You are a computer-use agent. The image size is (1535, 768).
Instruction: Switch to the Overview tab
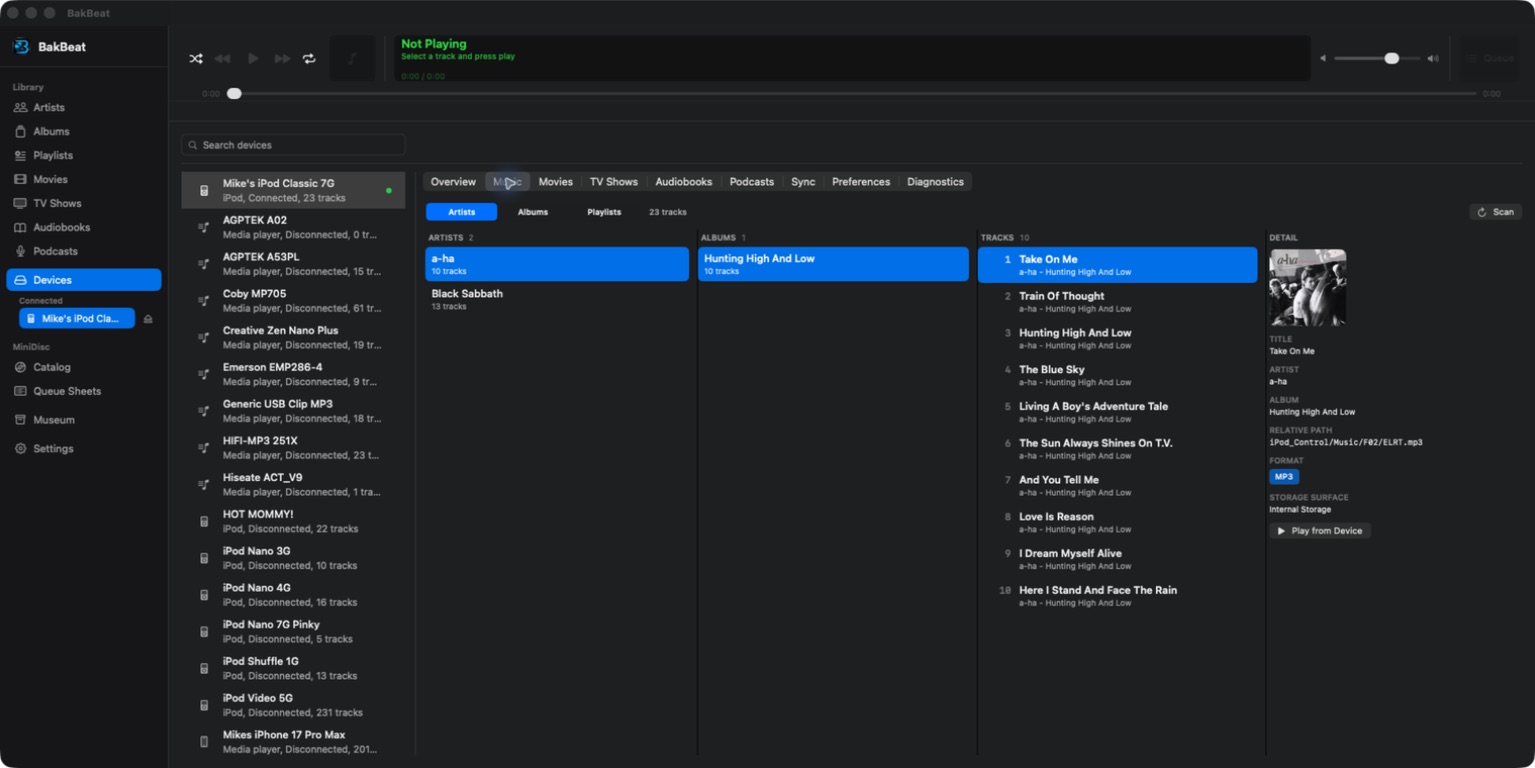pyautogui.click(x=453, y=182)
